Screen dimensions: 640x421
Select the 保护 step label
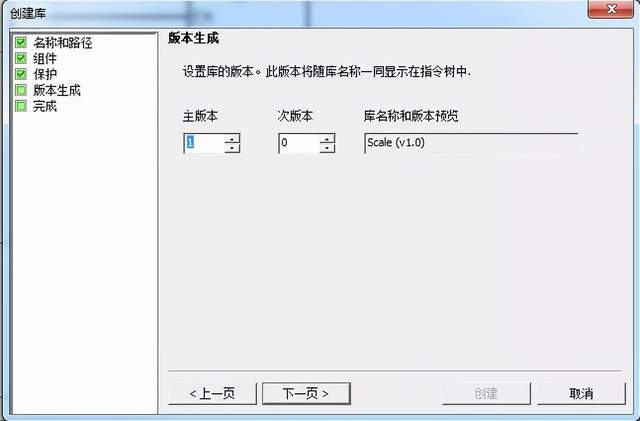[x=45, y=74]
